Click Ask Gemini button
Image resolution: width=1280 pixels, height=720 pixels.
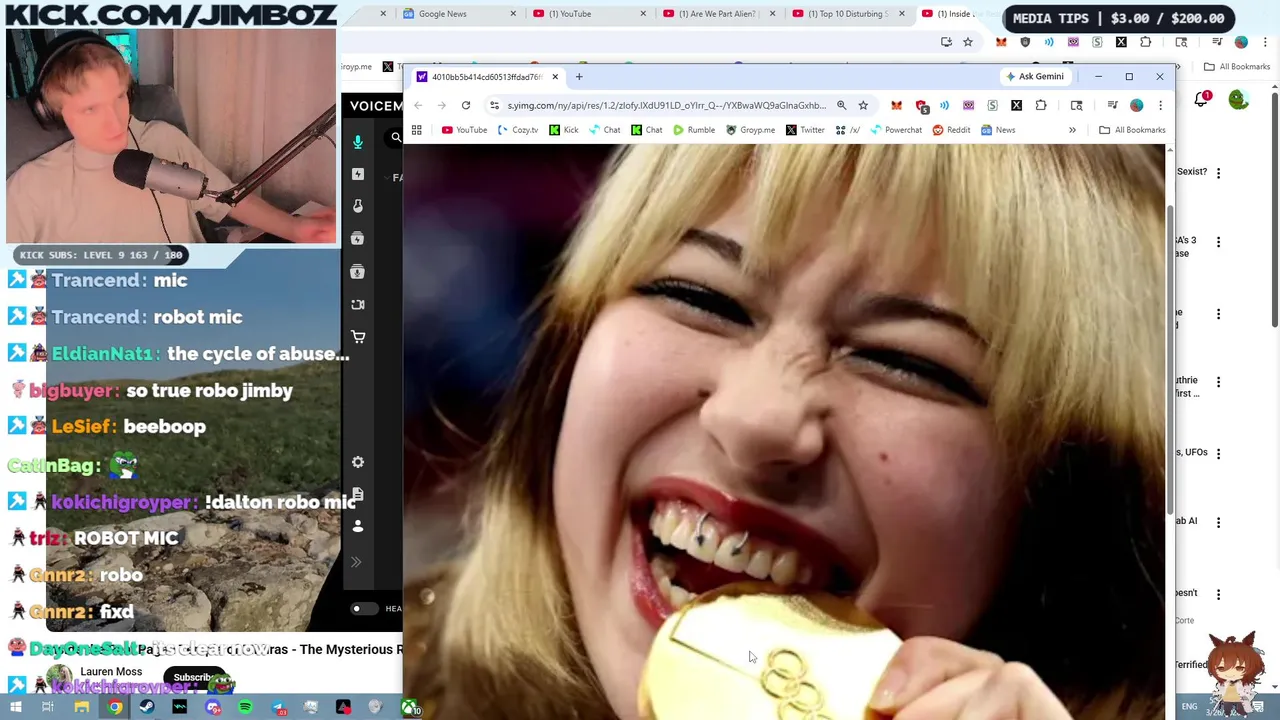(x=1035, y=76)
